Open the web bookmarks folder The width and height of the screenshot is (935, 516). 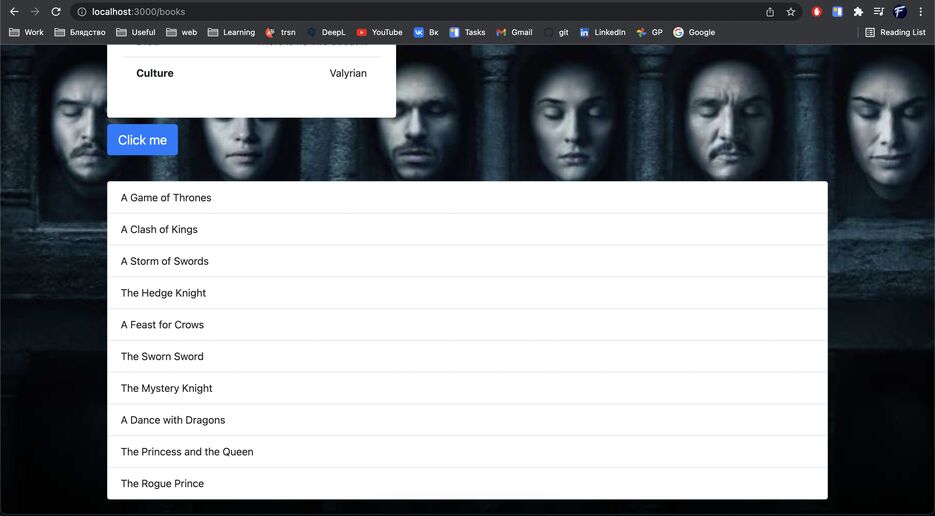[181, 32]
